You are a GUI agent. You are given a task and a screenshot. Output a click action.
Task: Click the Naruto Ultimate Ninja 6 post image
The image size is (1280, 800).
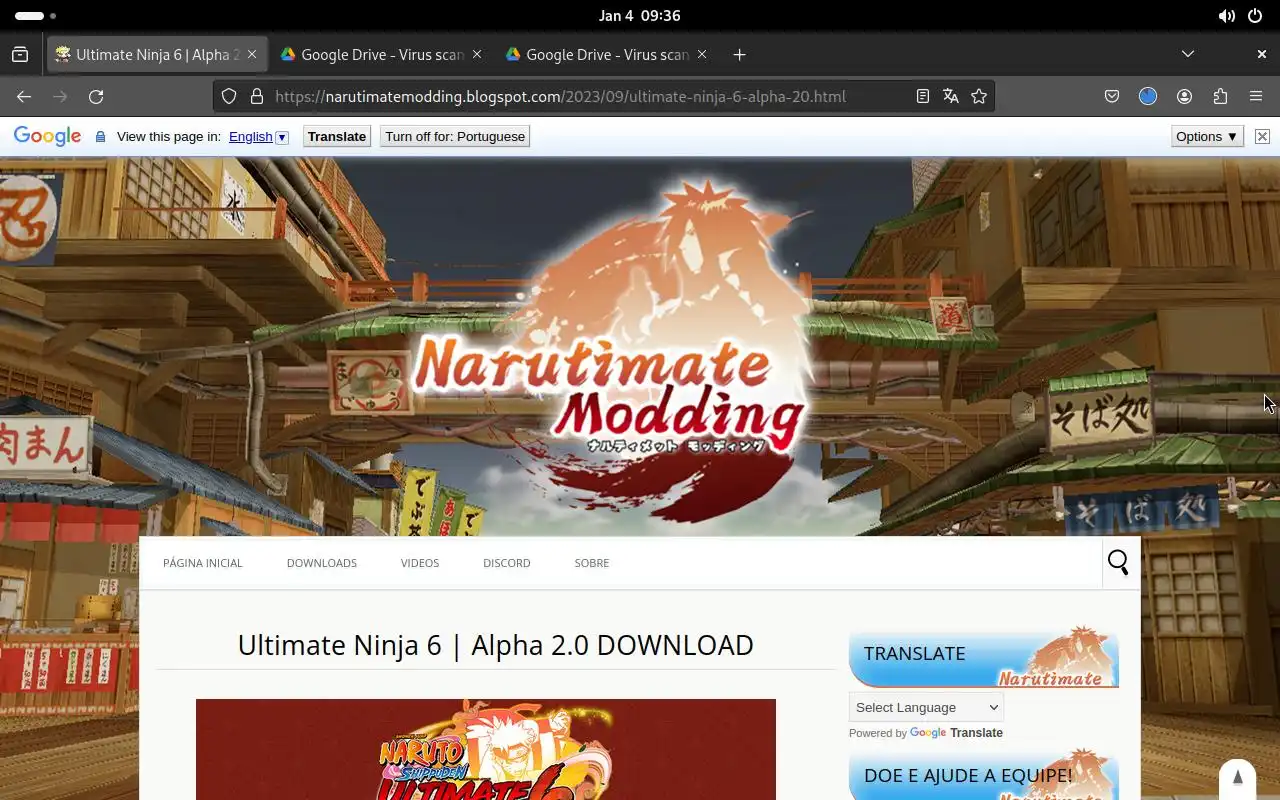[486, 749]
